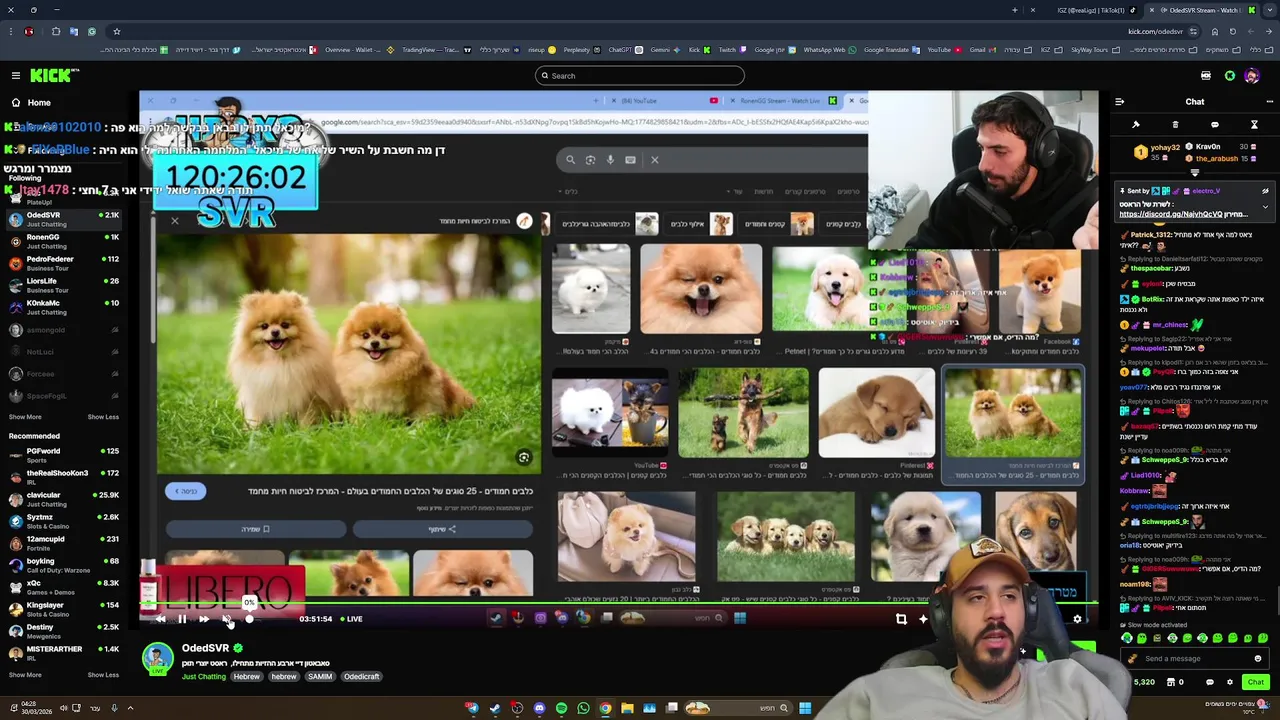Open the user profile avatar in header
Image resolution: width=1280 pixels, height=720 pixels.
(x=1252, y=76)
